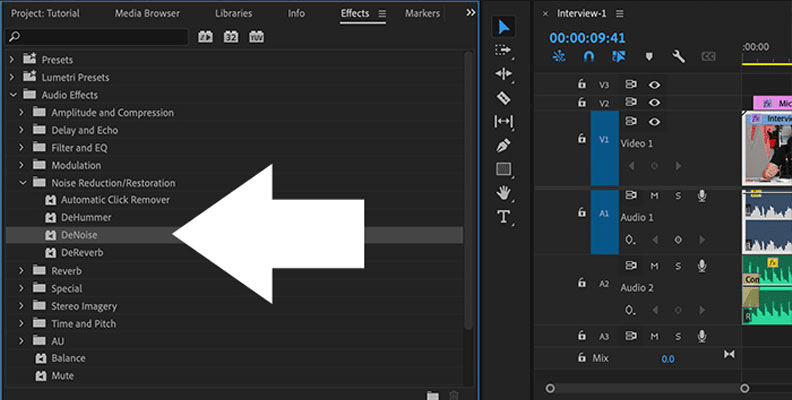This screenshot has width=792, height=400.
Task: Select the Pen tool
Action: (x=503, y=145)
